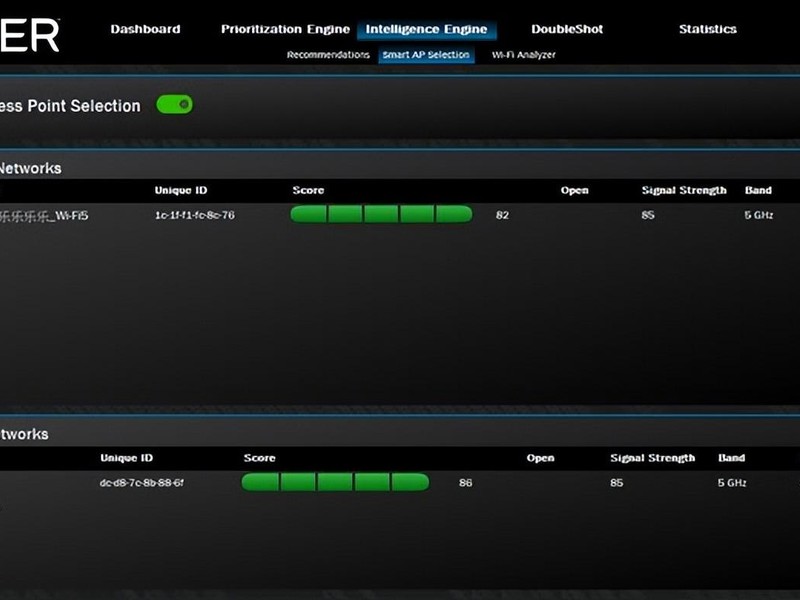Viewport: 800px width, 600px height.
Task: Select the Smart AP Selection sub-tab
Action: 426,55
